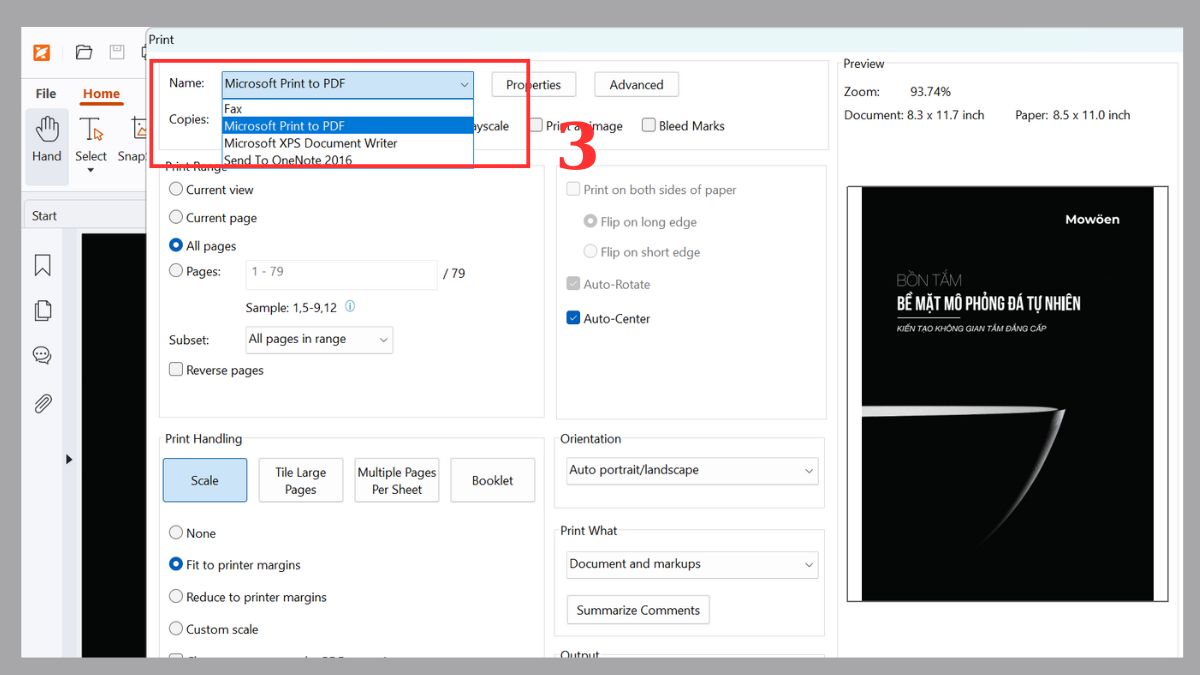Open the Pages thumbnail panel icon
This screenshot has height=675, width=1200.
click(42, 310)
